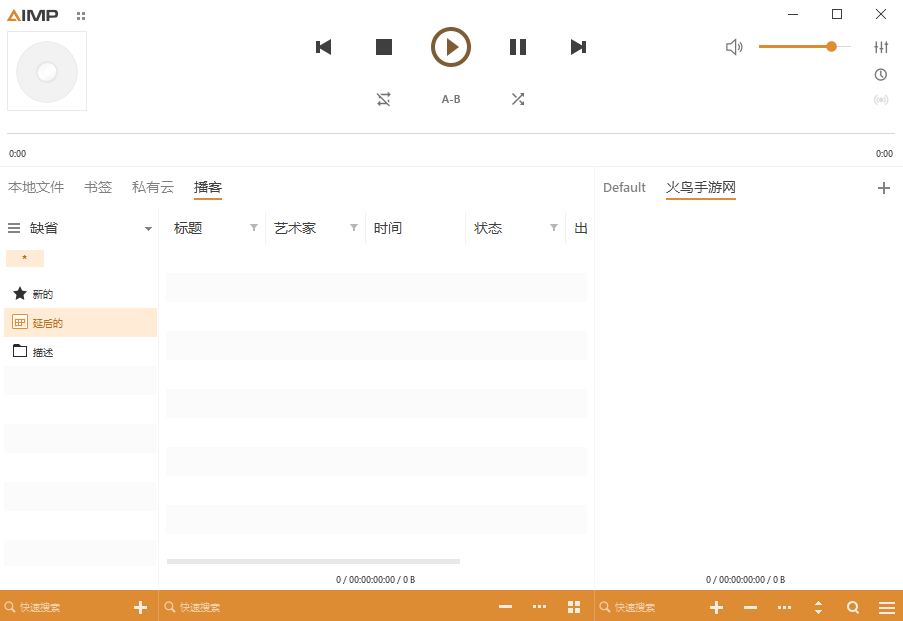Sort by the 标题 column header
The height and width of the screenshot is (621, 903).
coord(188,228)
